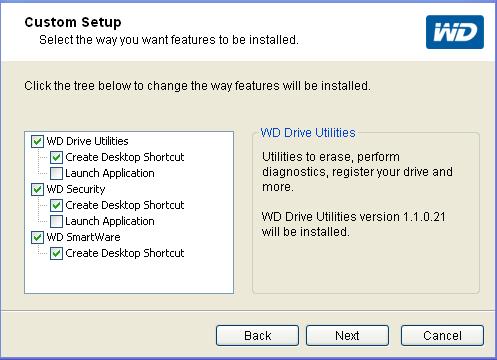
Task: Select Launch Application label under WD Security
Action: coord(110,221)
